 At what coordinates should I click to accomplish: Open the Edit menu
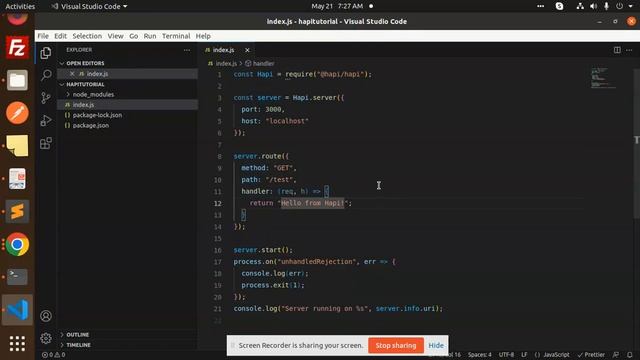60,36
